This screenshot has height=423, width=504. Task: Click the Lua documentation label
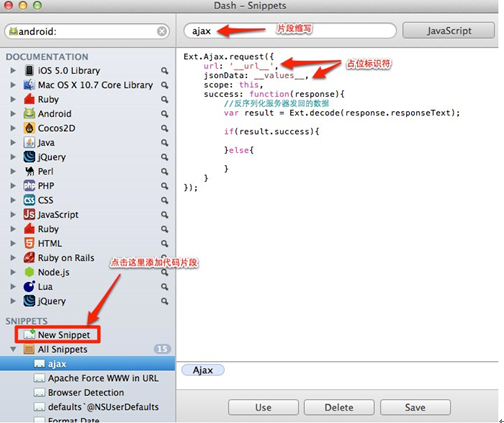pos(45,287)
